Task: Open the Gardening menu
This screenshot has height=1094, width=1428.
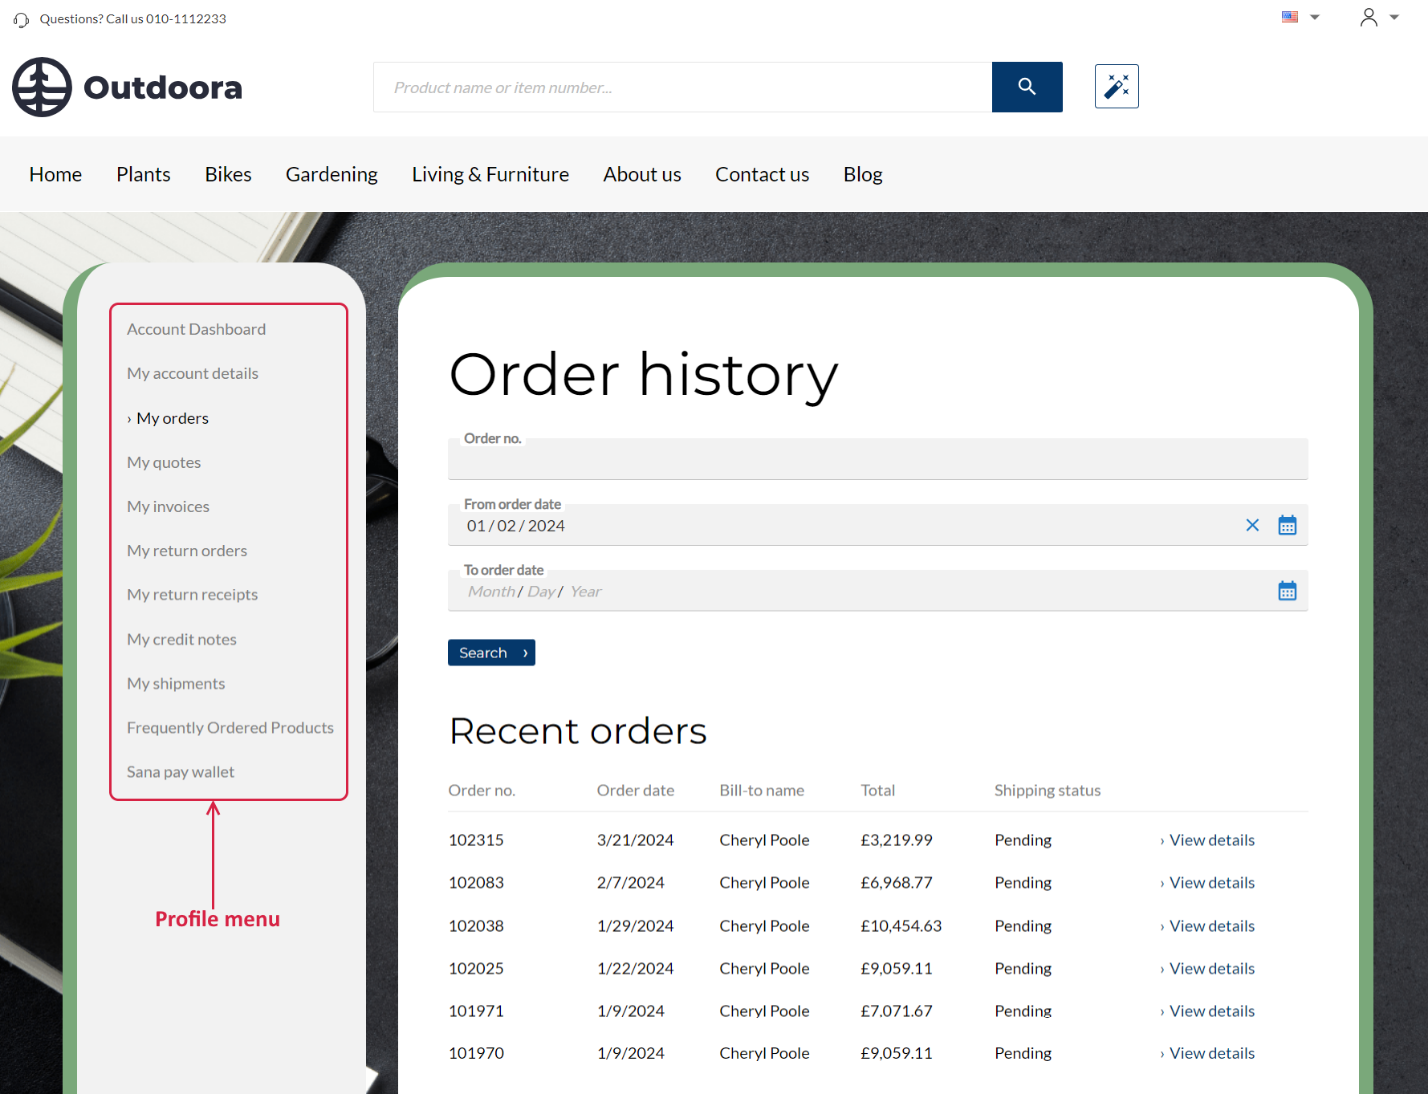Action: 331,174
